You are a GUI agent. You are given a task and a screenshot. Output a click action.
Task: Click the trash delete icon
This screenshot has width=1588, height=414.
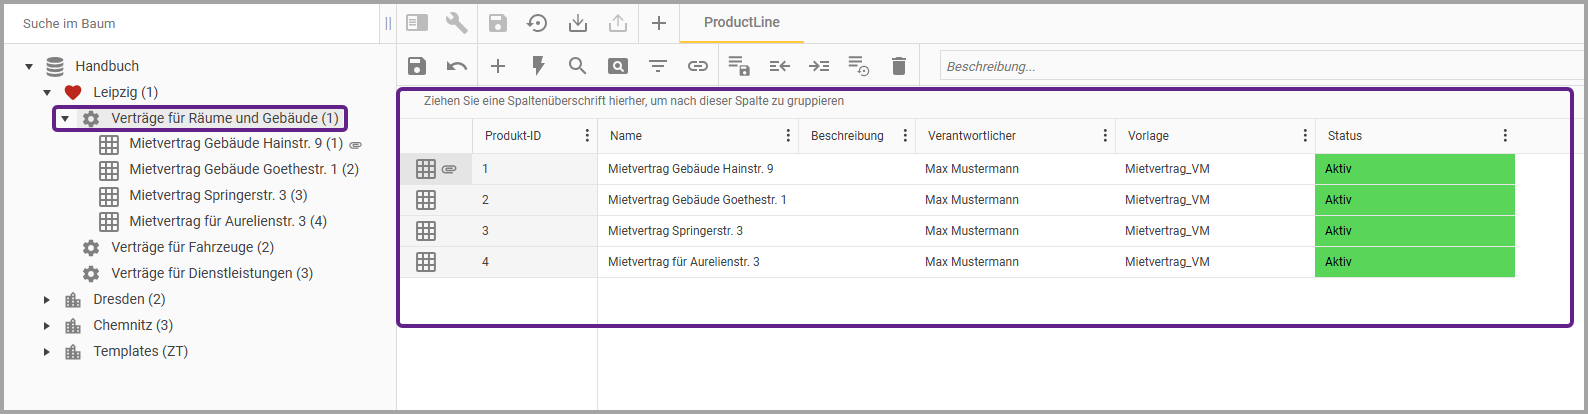click(898, 66)
